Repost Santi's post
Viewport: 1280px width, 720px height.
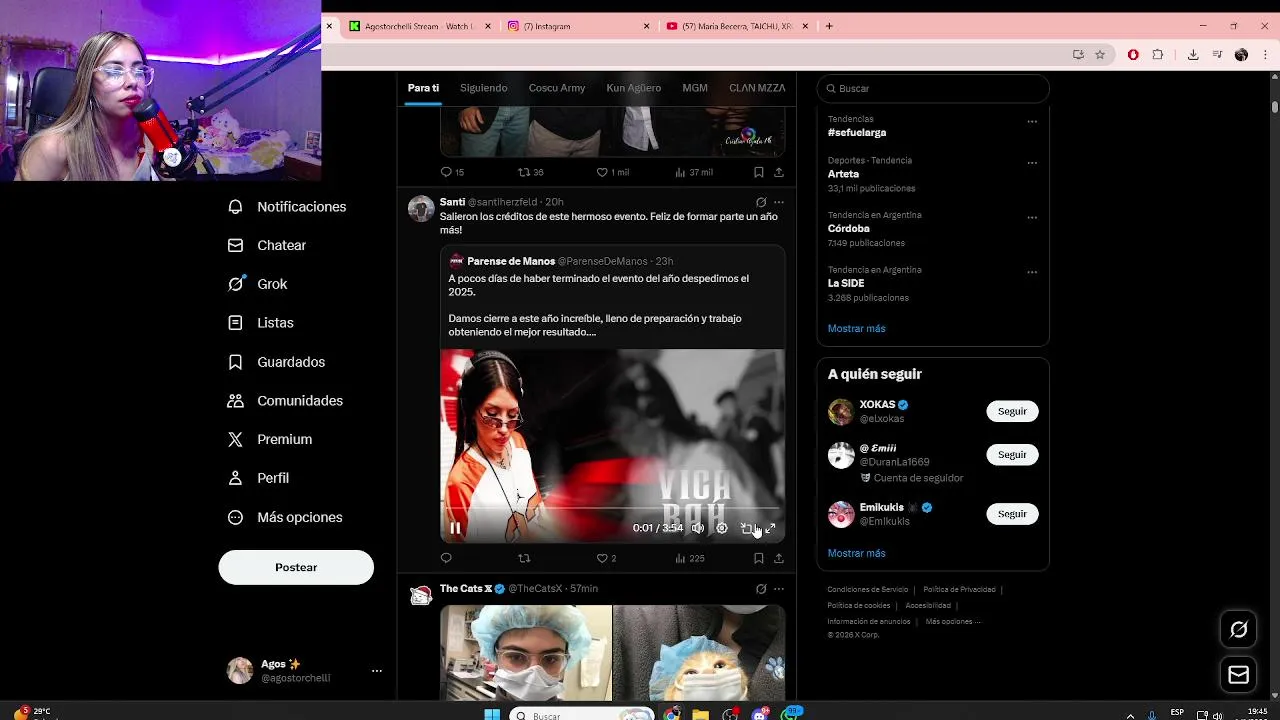(524, 558)
